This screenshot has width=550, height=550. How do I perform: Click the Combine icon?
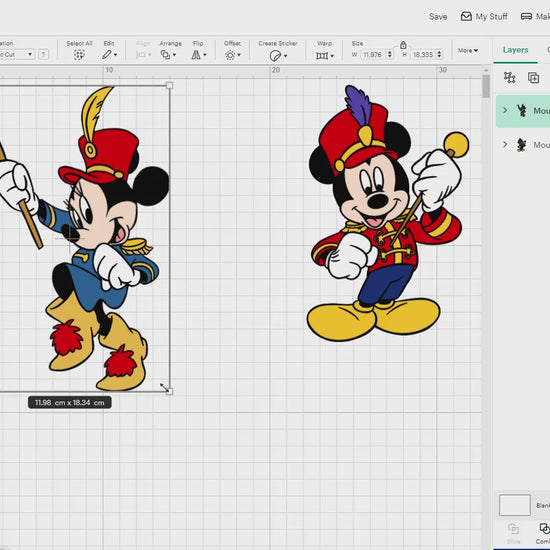545,528
